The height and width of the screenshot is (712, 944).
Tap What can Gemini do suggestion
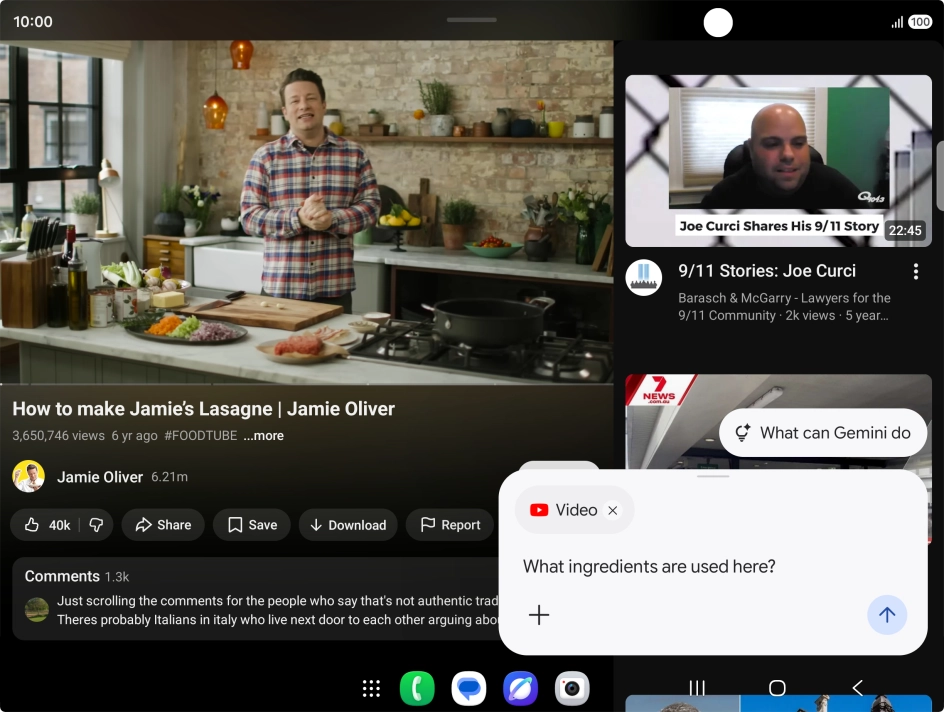(822, 433)
